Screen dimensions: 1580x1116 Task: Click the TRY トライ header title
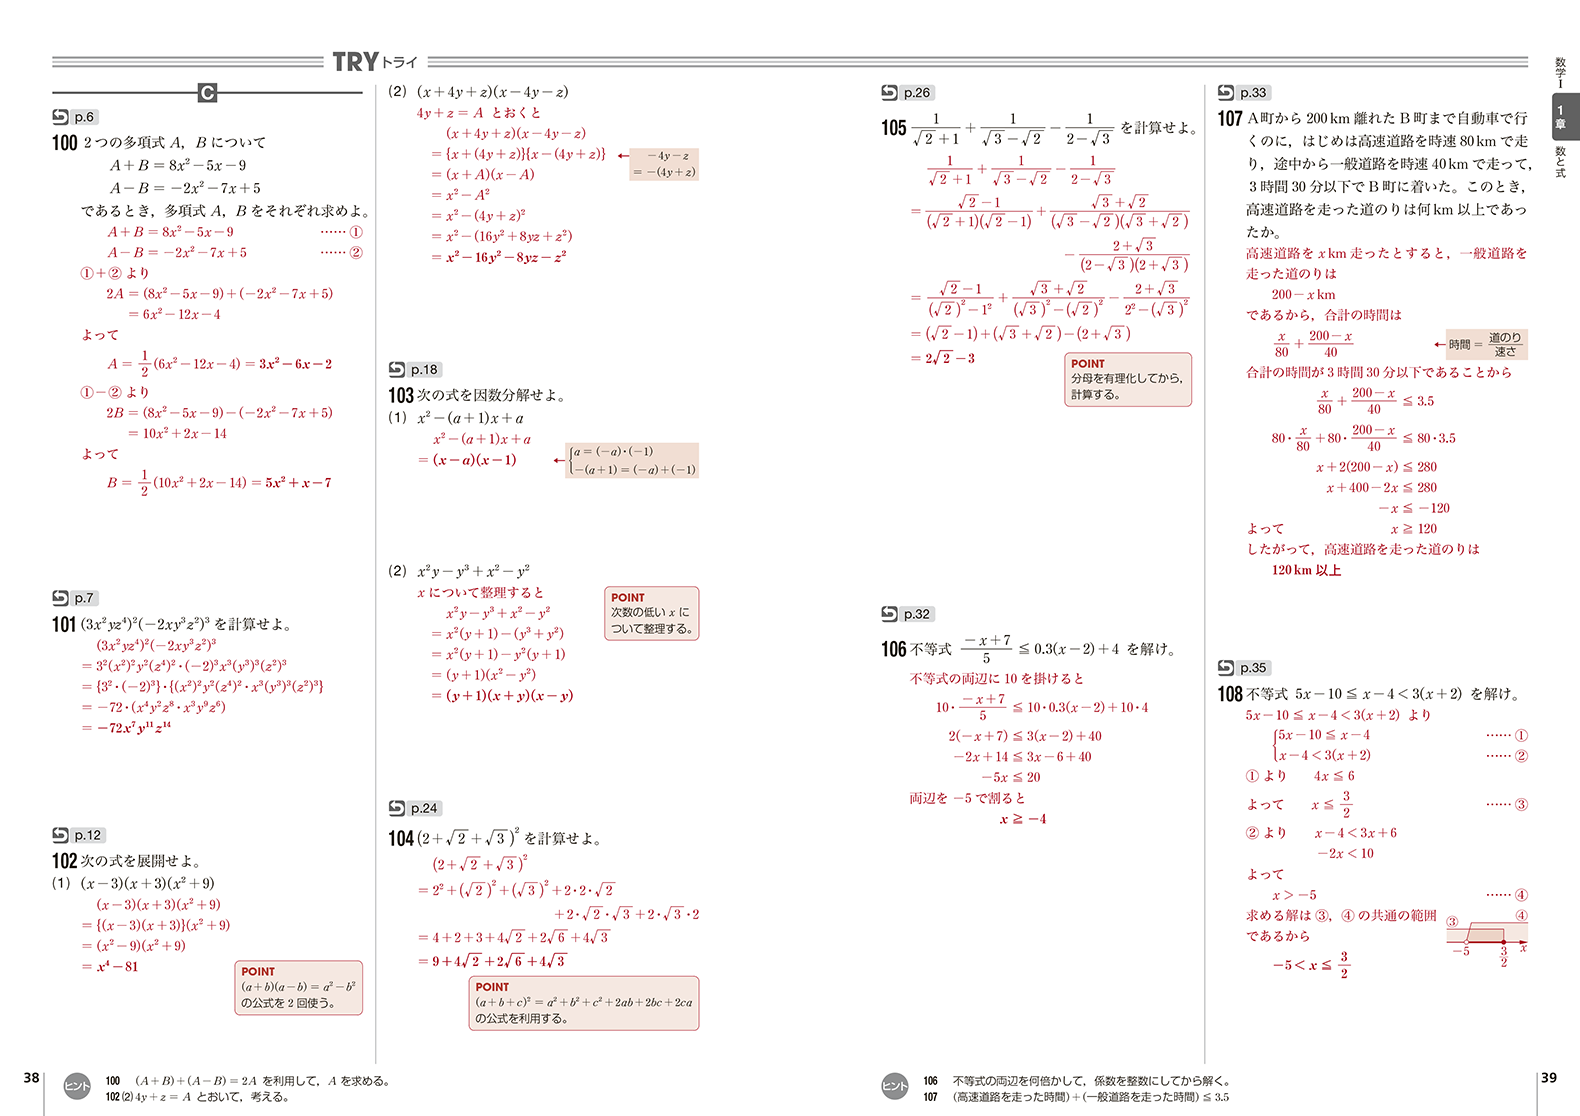point(375,62)
